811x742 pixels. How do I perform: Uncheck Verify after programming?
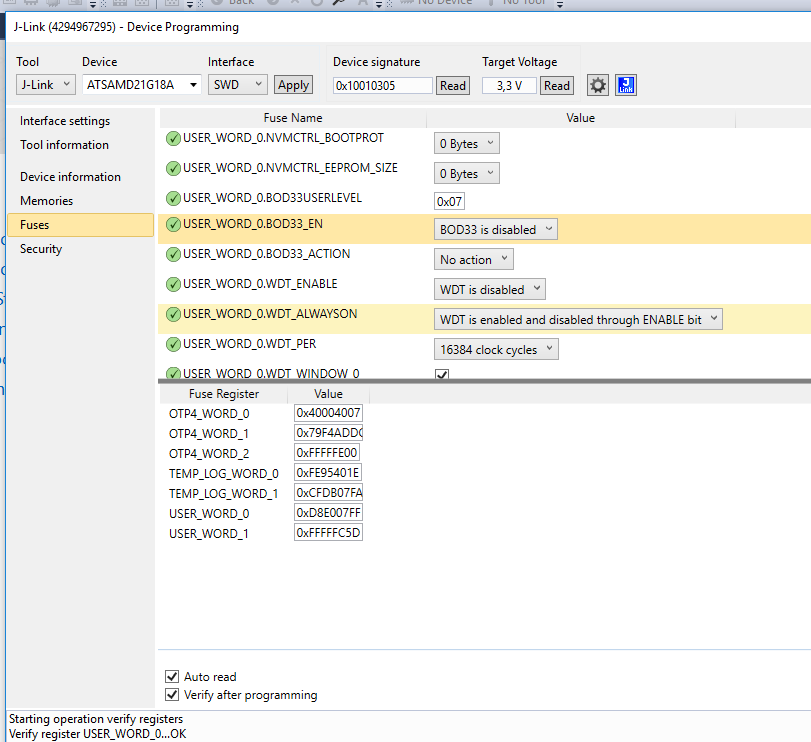172,694
